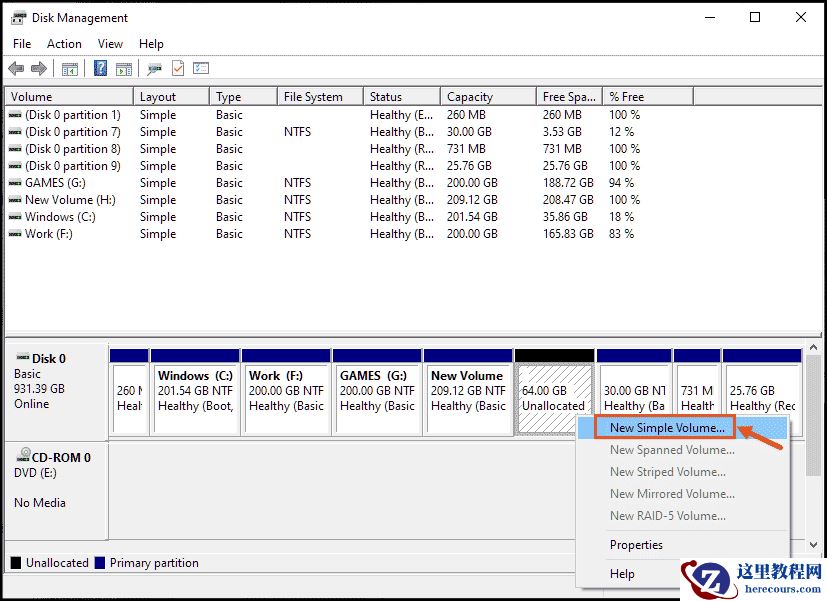
Task: Click the Help icon in the toolbar
Action: [97, 68]
